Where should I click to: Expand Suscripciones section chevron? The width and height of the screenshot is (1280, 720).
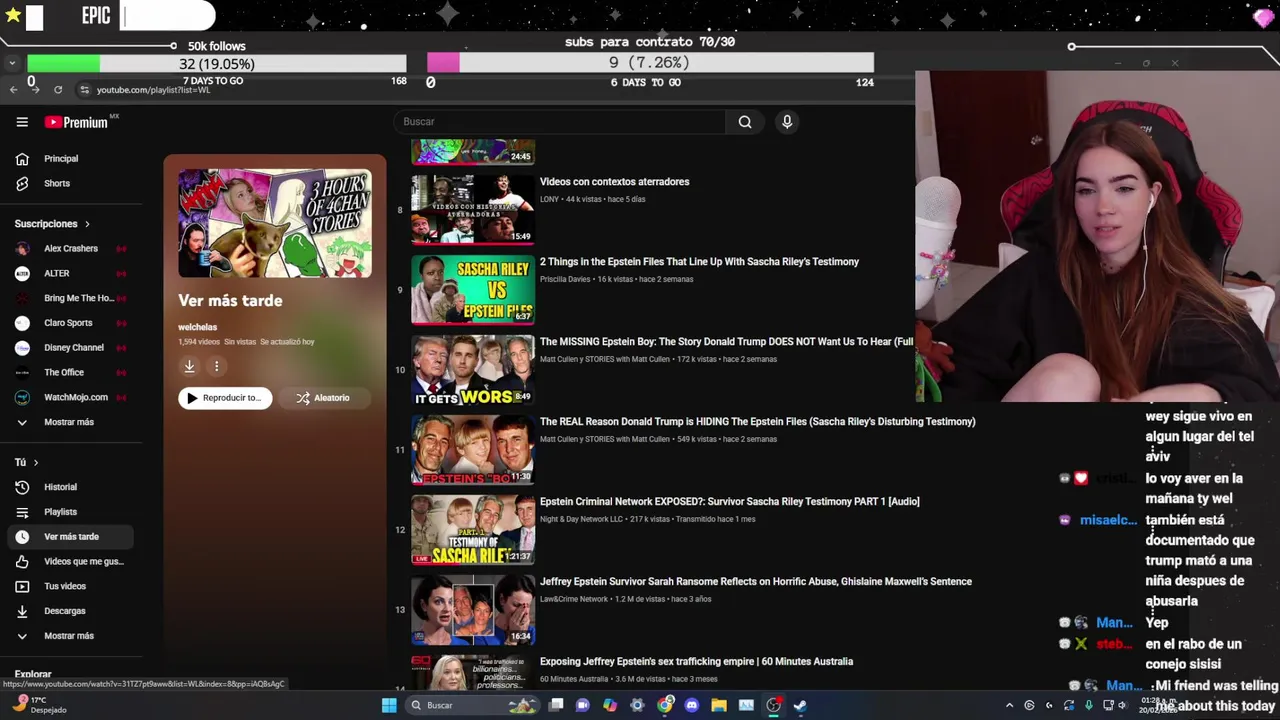[x=87, y=224]
